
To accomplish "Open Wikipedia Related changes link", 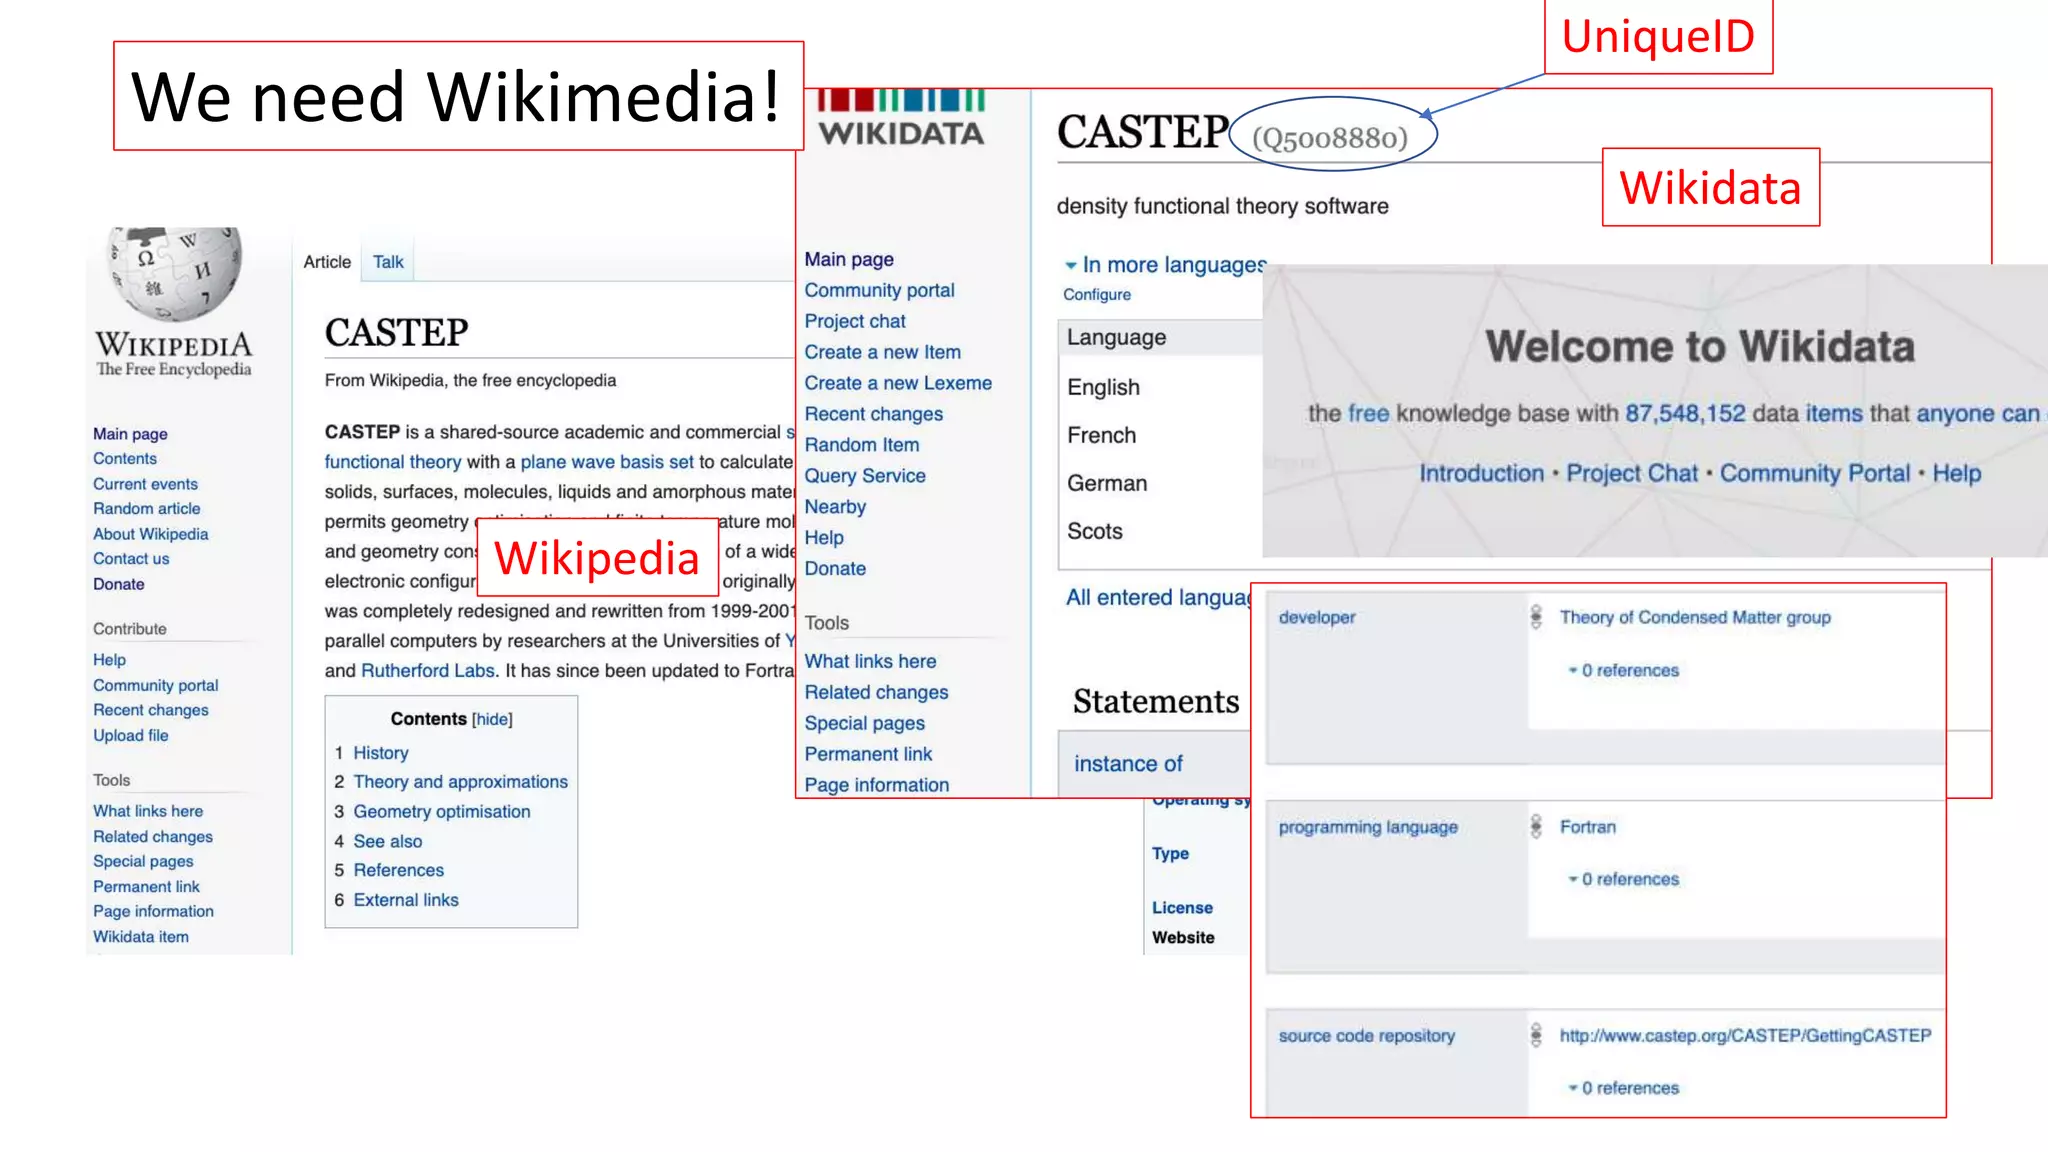I will (x=153, y=837).
